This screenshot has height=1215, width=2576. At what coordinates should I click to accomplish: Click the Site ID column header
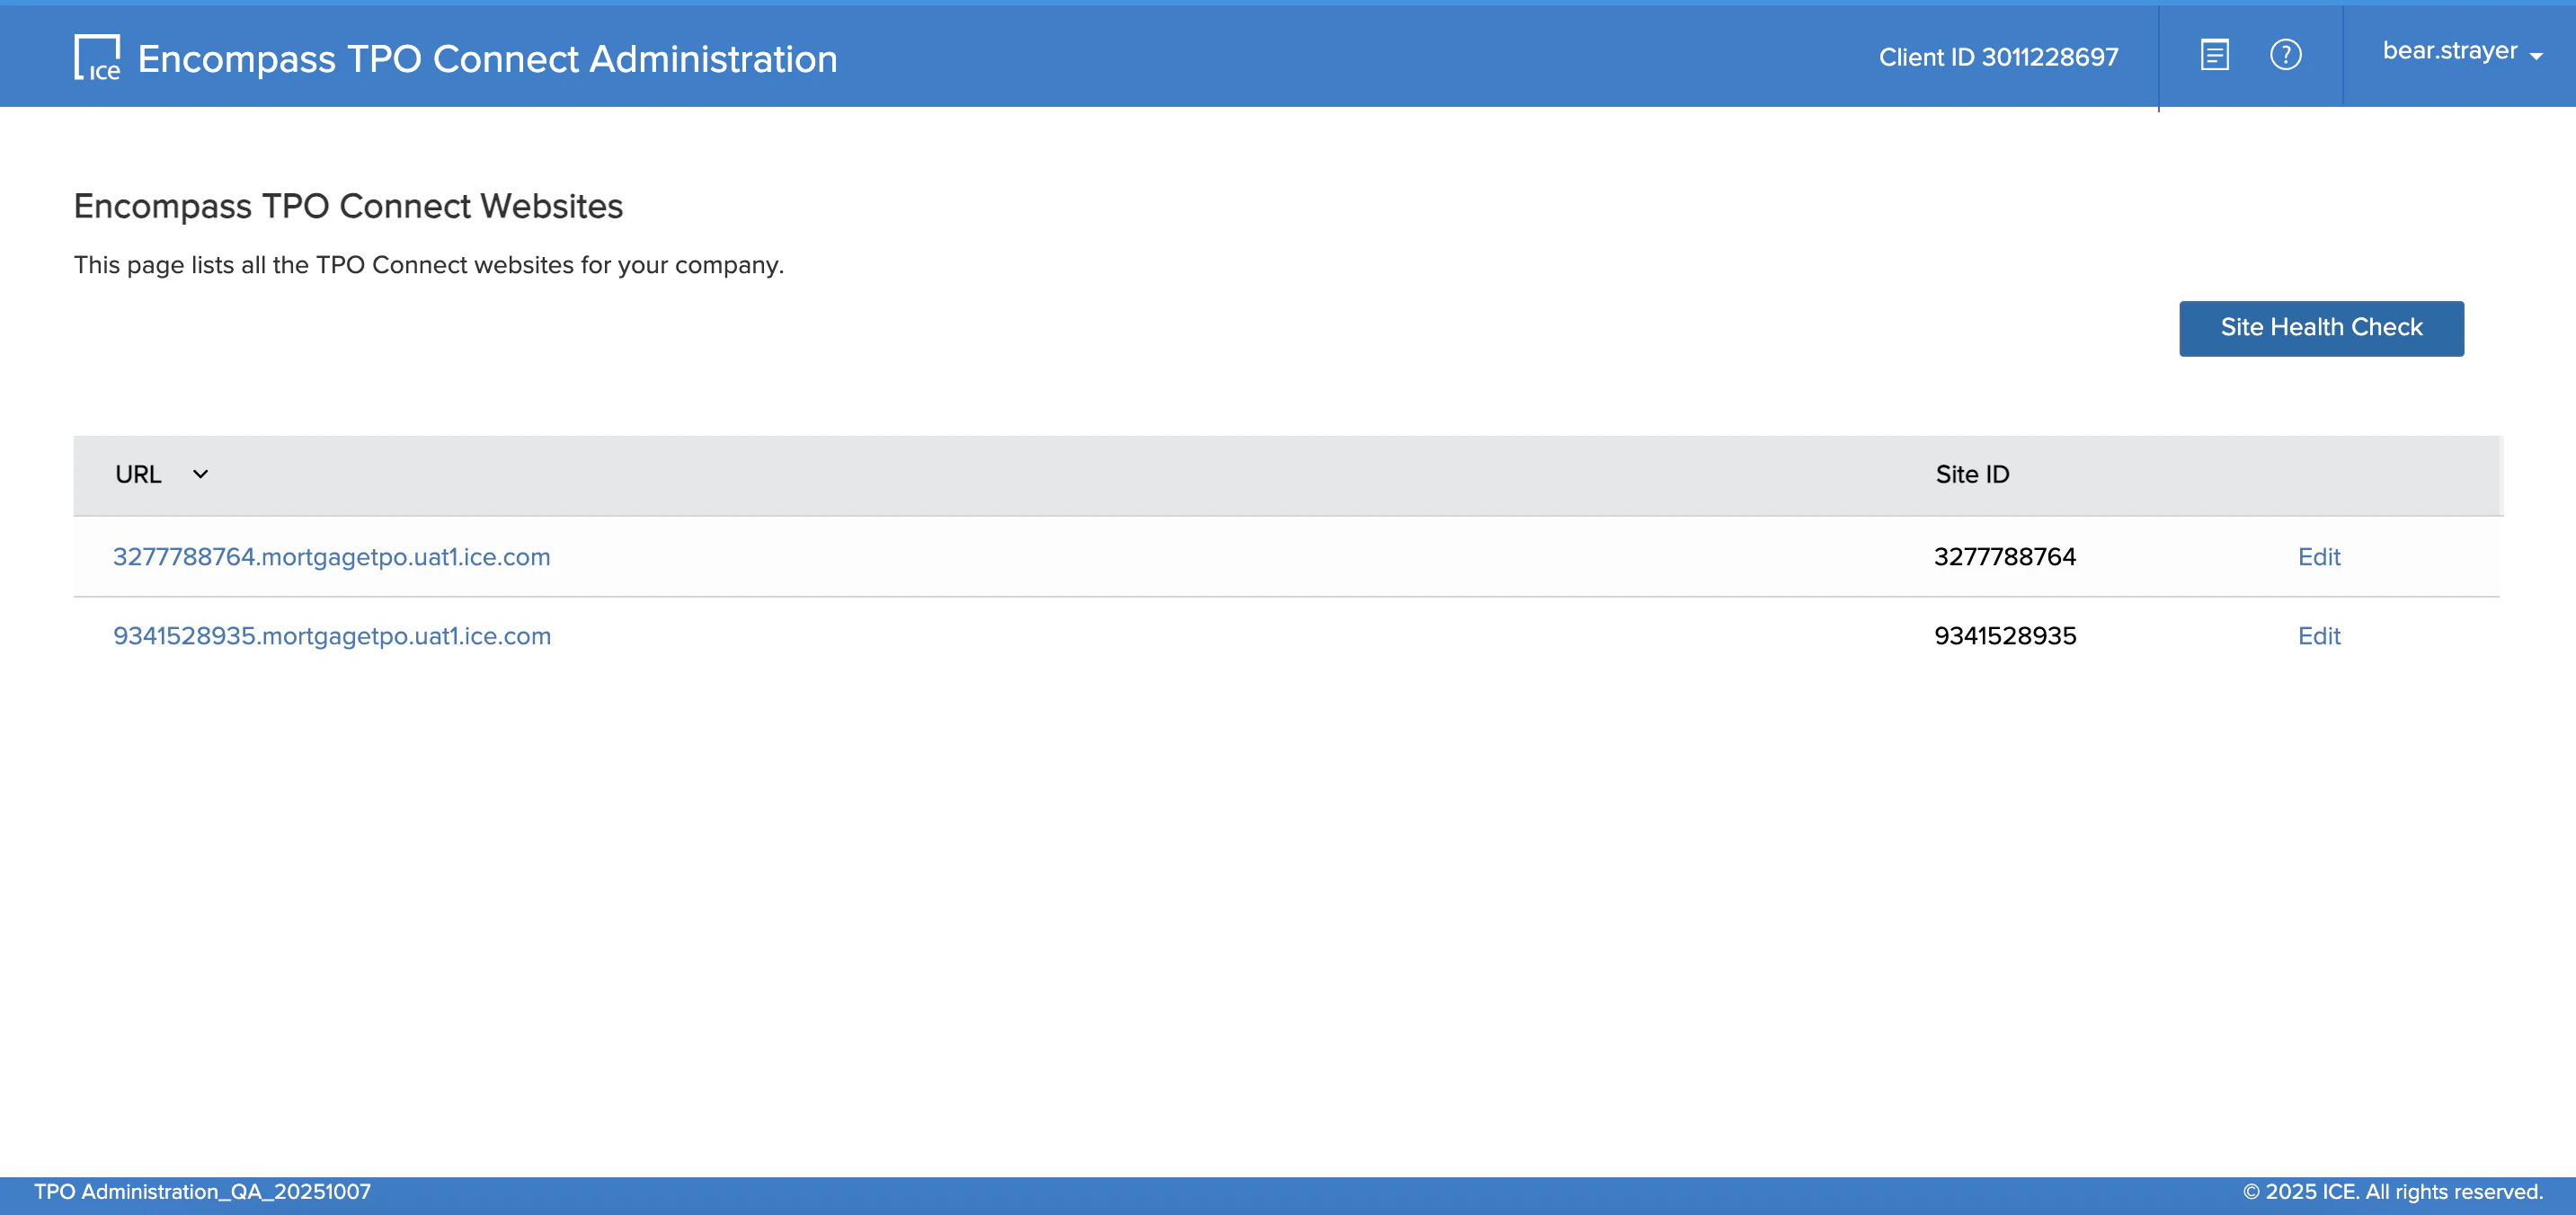[1971, 474]
